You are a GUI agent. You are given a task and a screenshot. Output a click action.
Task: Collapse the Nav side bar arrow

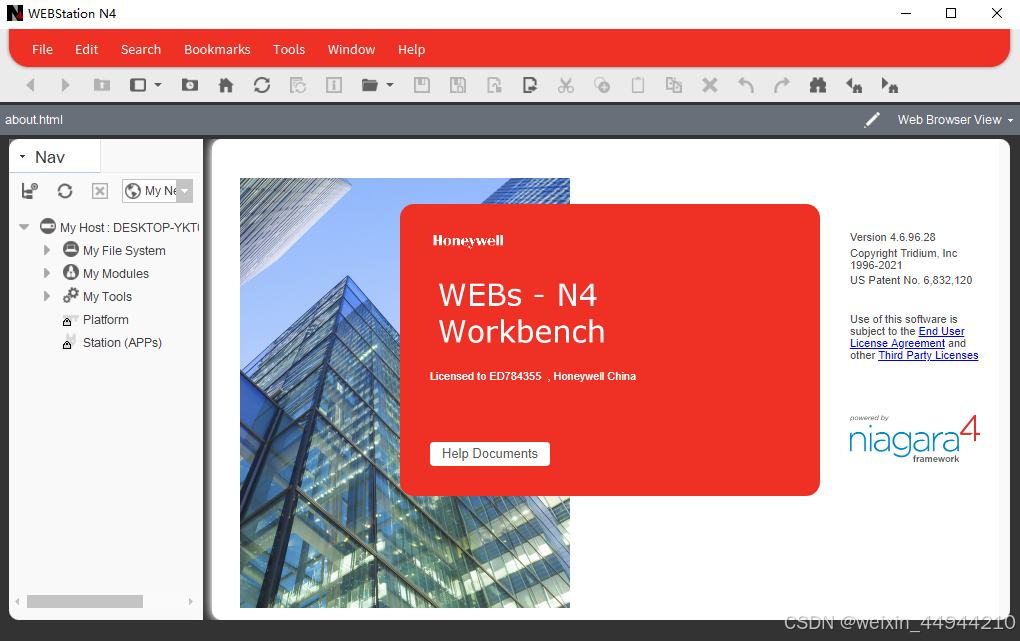point(23,157)
